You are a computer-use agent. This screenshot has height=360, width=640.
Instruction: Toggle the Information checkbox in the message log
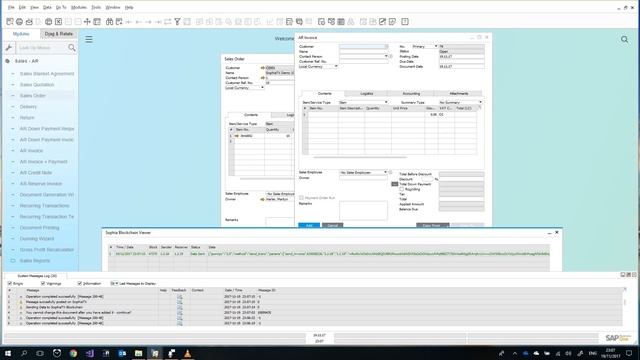(x=80, y=283)
